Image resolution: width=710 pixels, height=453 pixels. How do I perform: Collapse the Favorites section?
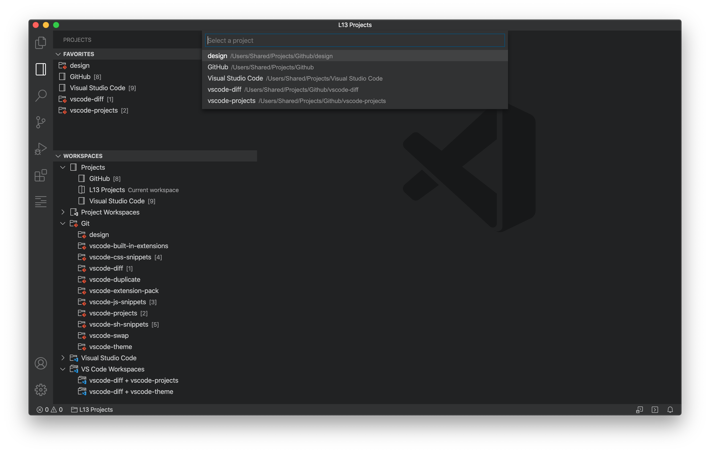58,54
